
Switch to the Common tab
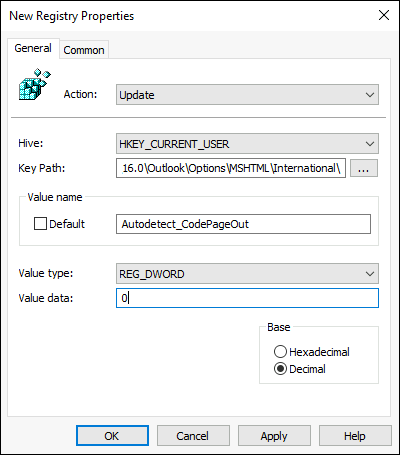pyautogui.click(x=84, y=50)
